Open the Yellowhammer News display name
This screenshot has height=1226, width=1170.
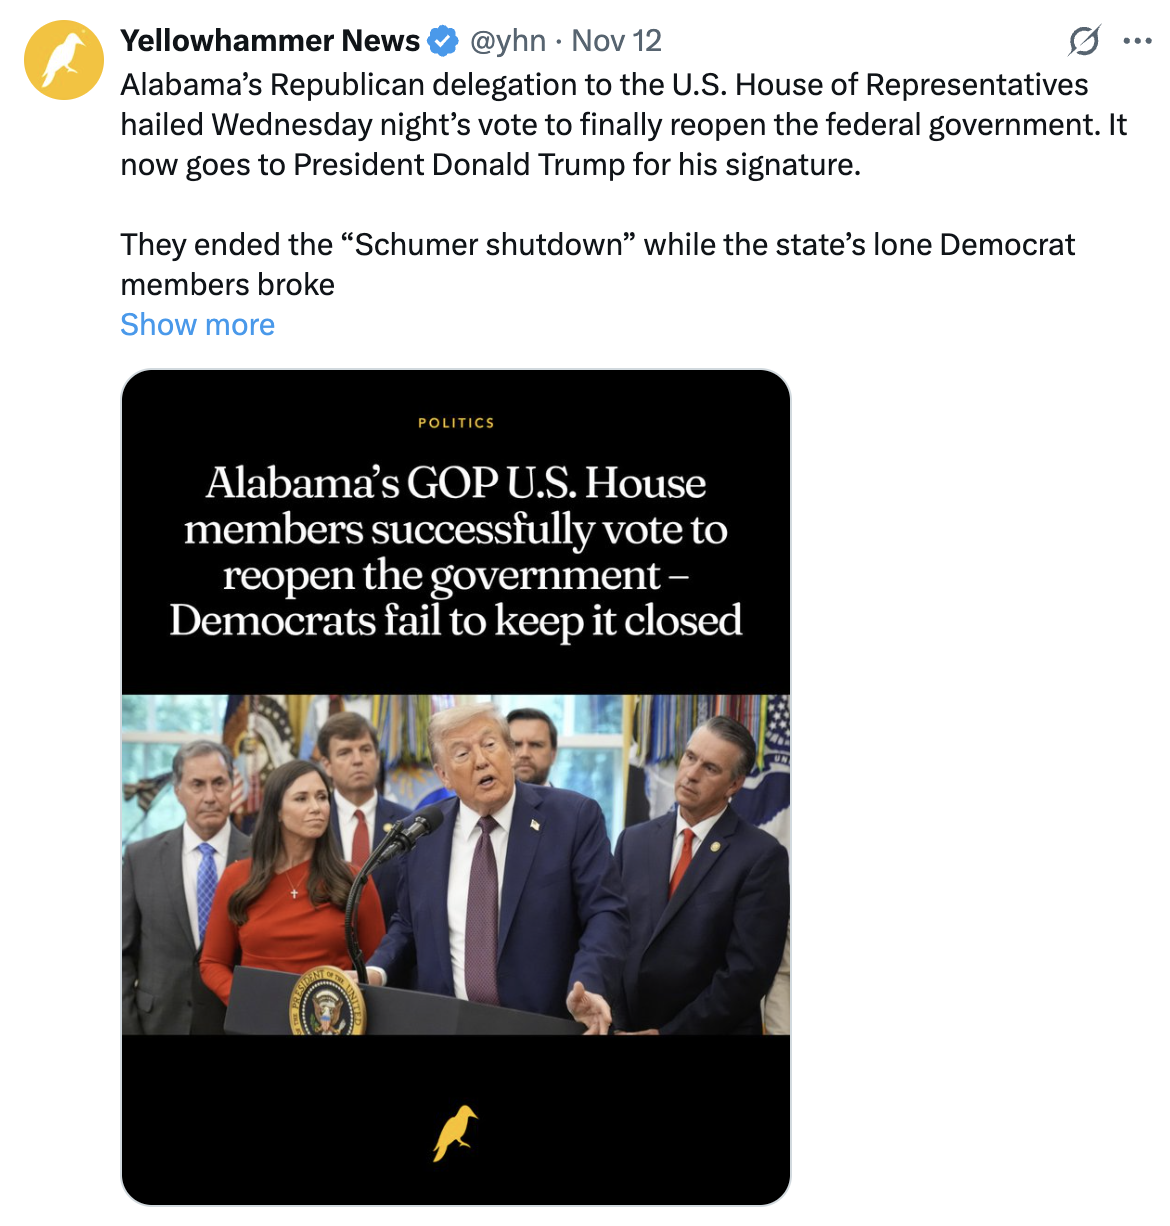(270, 41)
